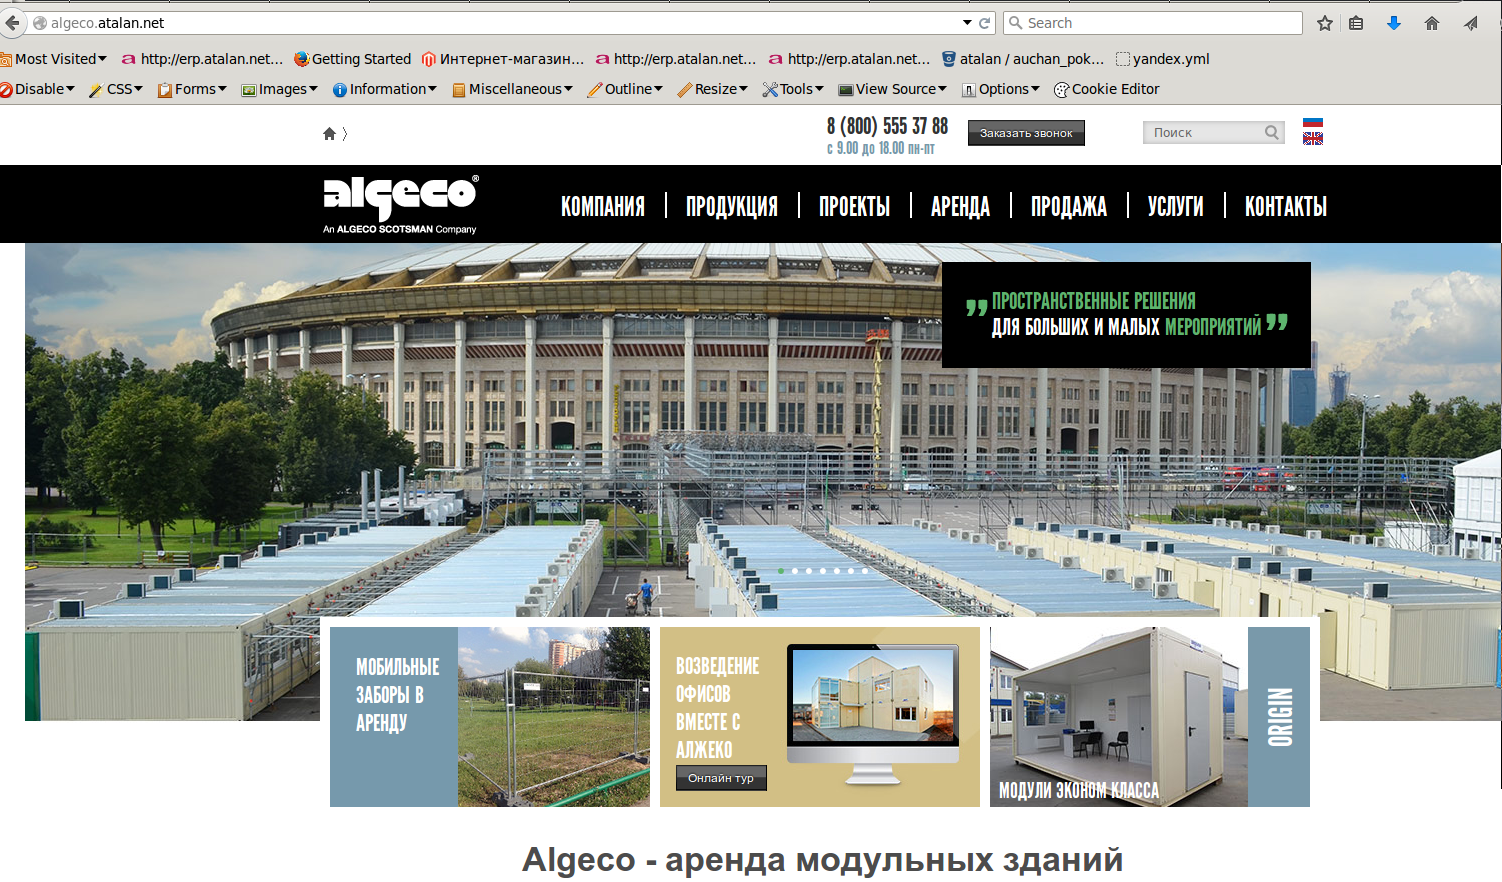1502x882 pixels.
Task: Expand Resize developer menu
Action: pos(713,89)
